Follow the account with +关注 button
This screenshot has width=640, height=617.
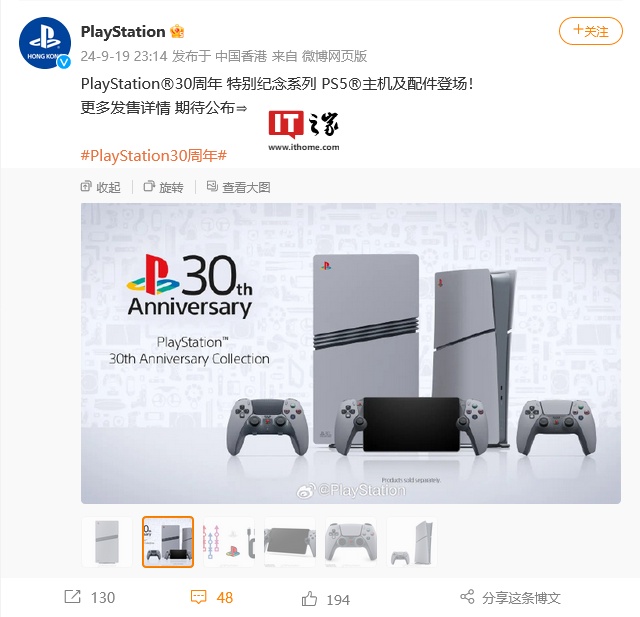click(591, 31)
